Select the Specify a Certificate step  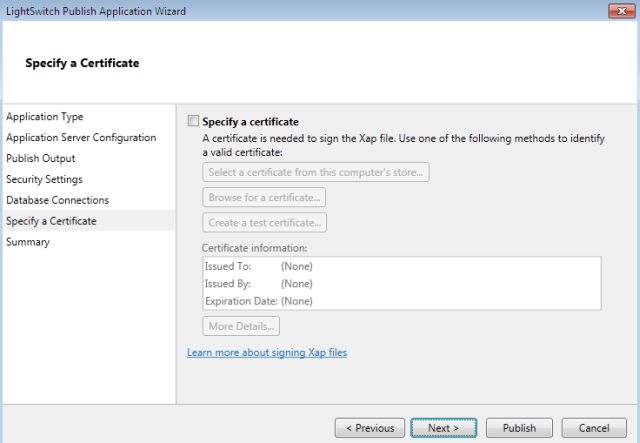[x=51, y=221]
